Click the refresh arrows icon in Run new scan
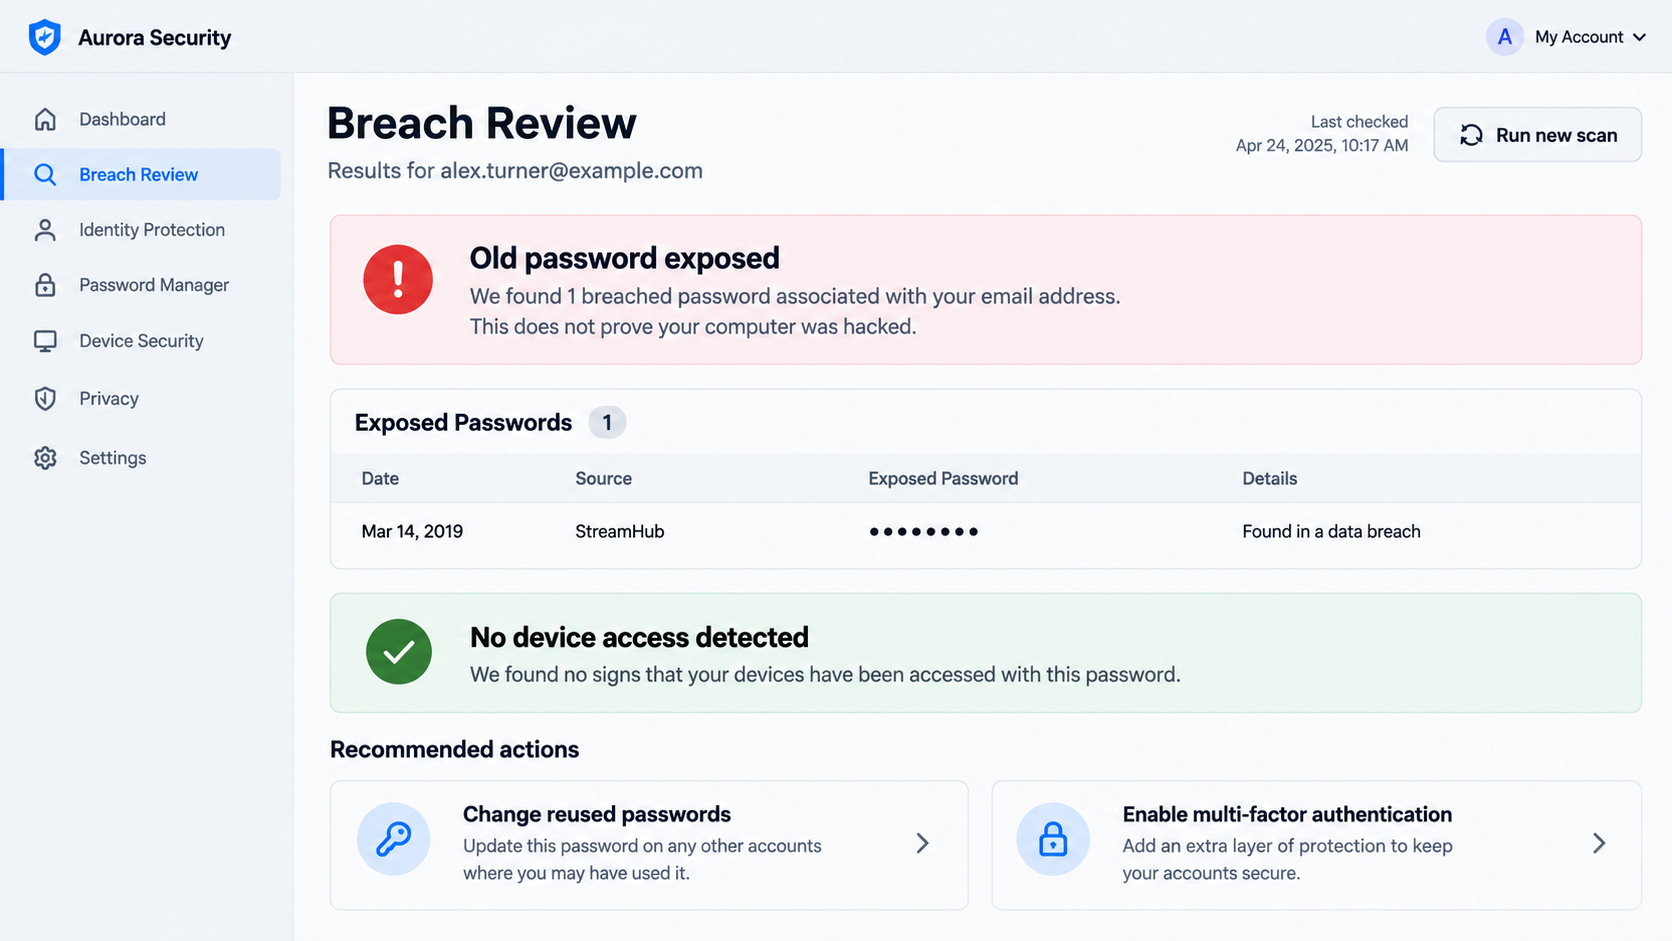Image resolution: width=1672 pixels, height=941 pixels. 1471,135
